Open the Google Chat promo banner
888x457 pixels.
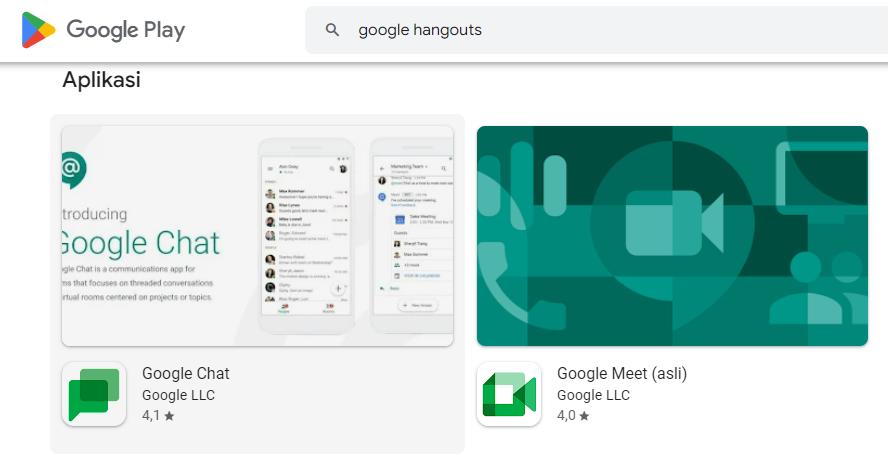point(258,236)
